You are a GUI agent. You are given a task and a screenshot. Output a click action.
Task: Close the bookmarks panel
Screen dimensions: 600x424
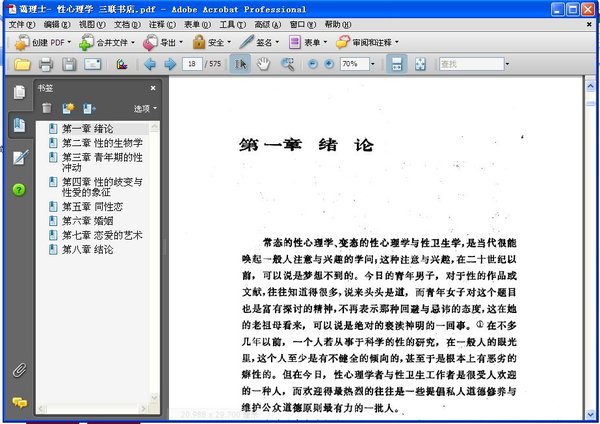[154, 88]
